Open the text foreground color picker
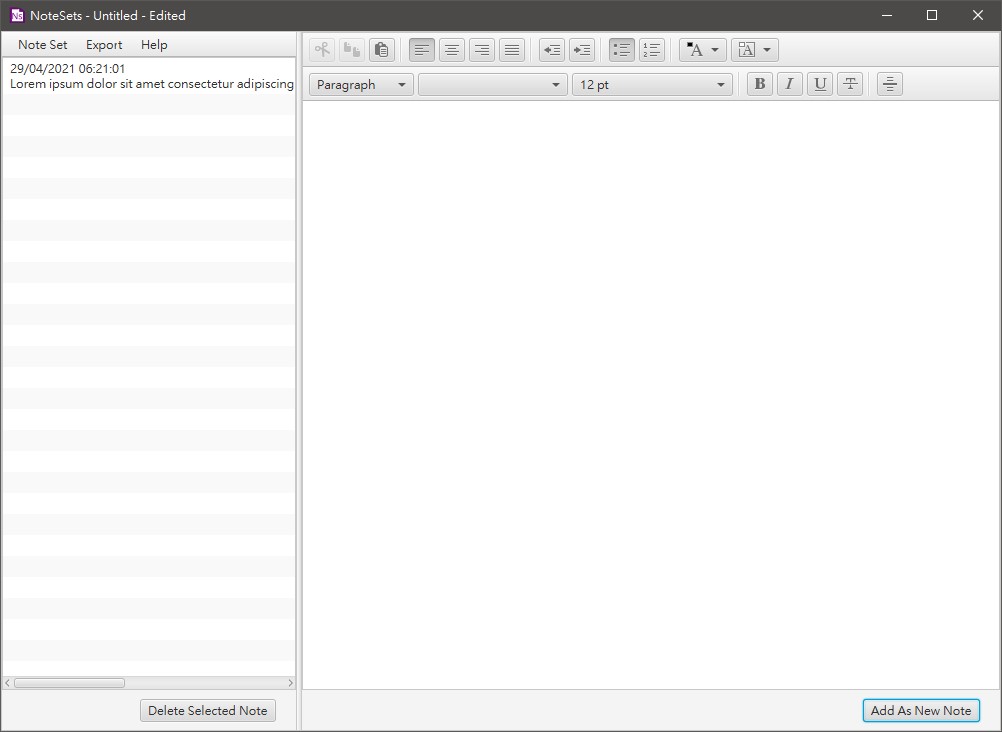 click(703, 50)
